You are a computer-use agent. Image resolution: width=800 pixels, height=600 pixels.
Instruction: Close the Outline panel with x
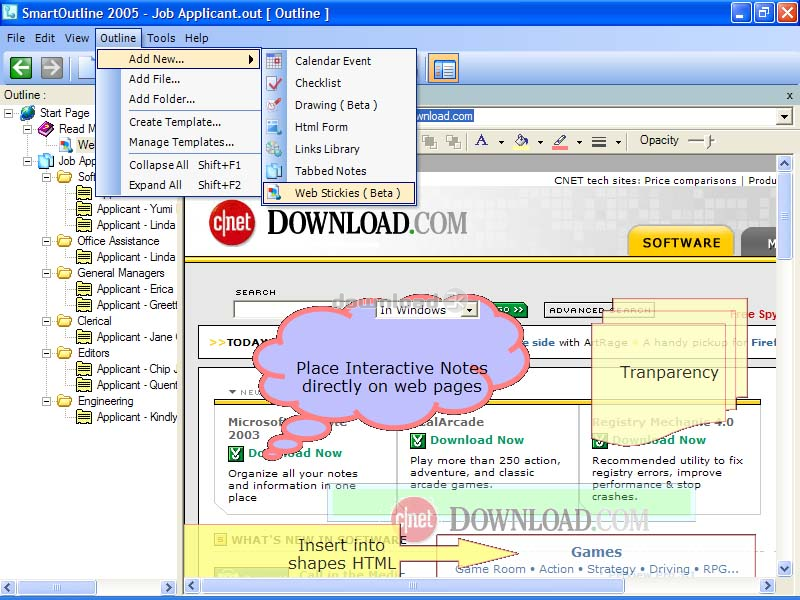(789, 95)
